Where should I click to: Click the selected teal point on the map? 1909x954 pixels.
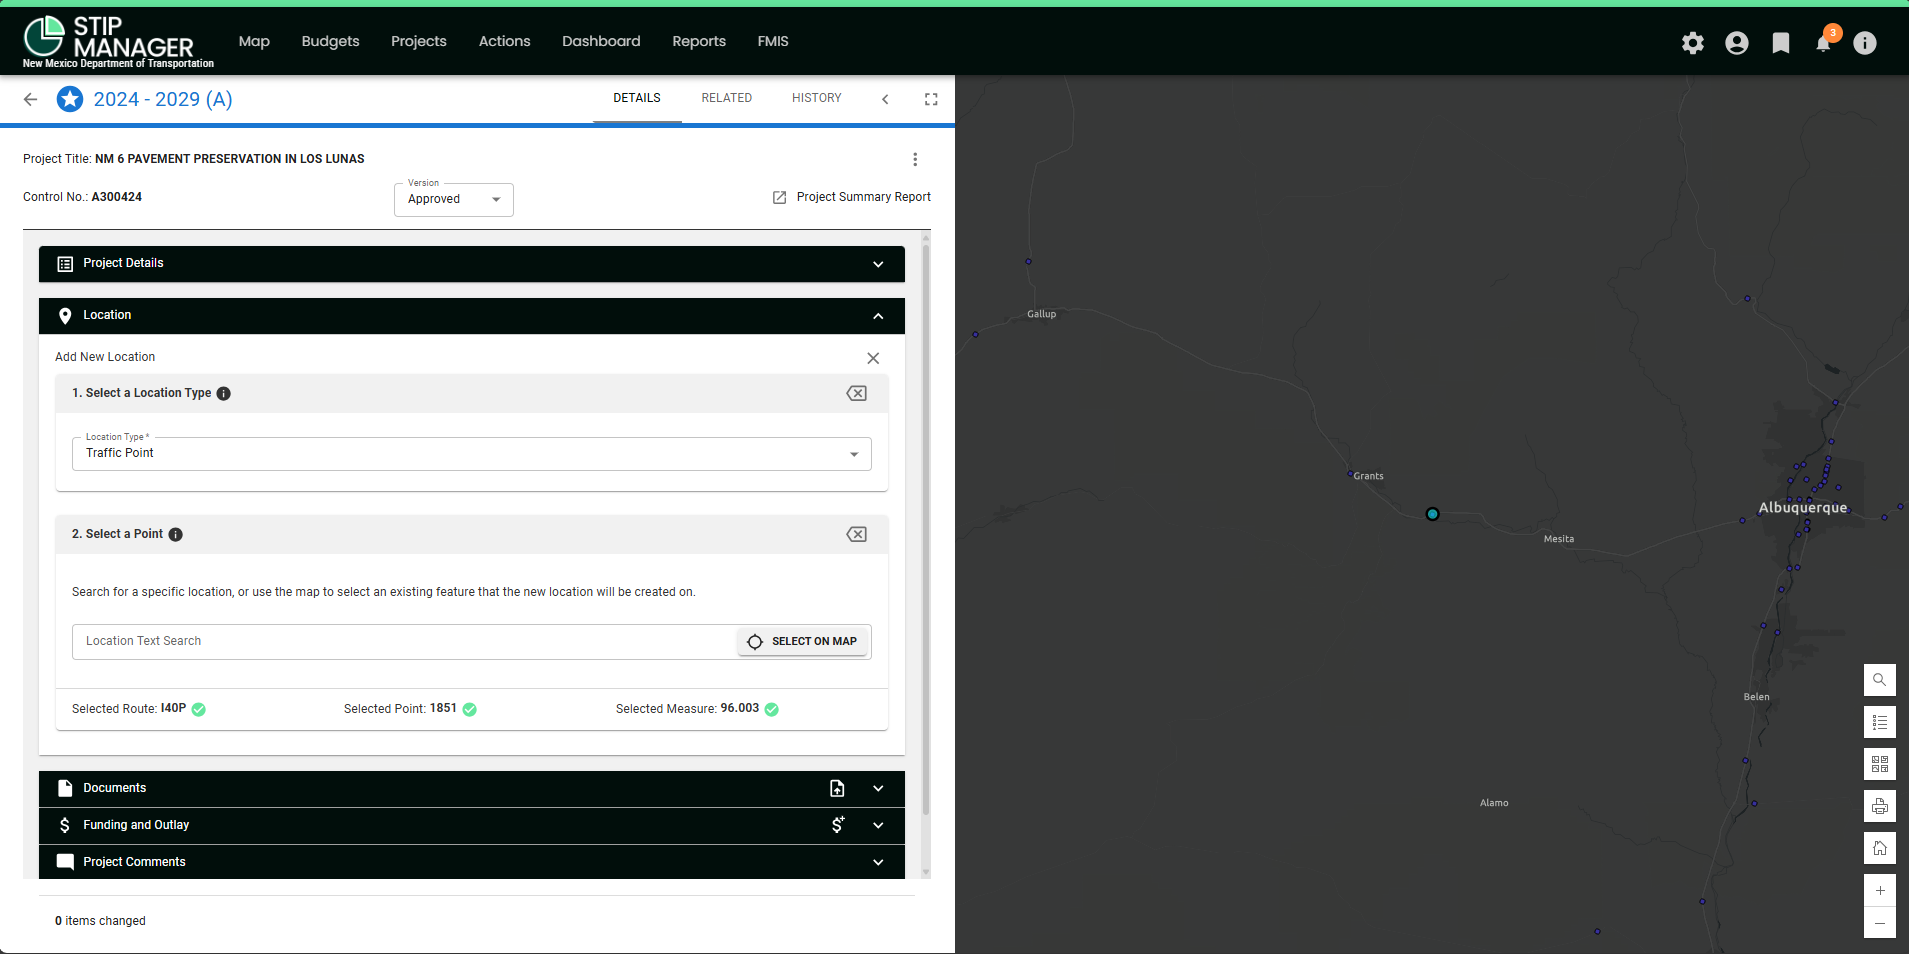[x=1432, y=514]
